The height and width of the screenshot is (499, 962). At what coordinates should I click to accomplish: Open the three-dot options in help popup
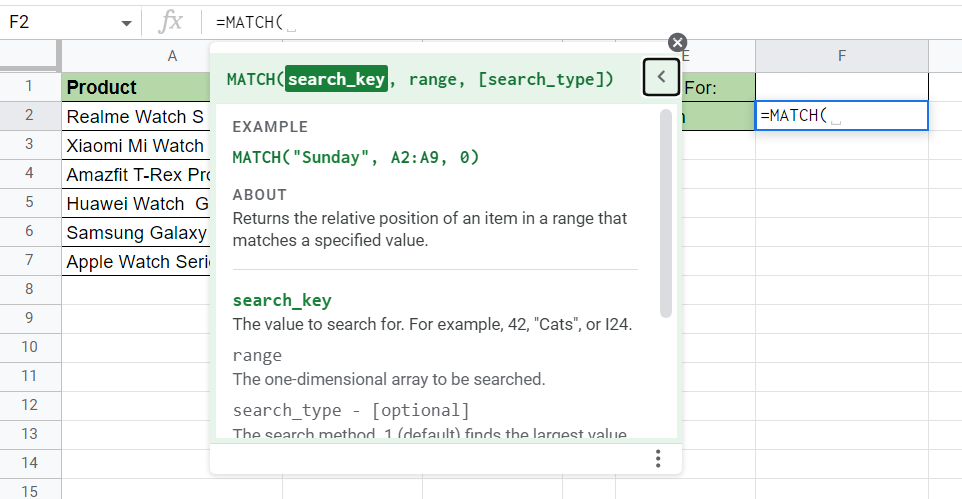click(658, 458)
